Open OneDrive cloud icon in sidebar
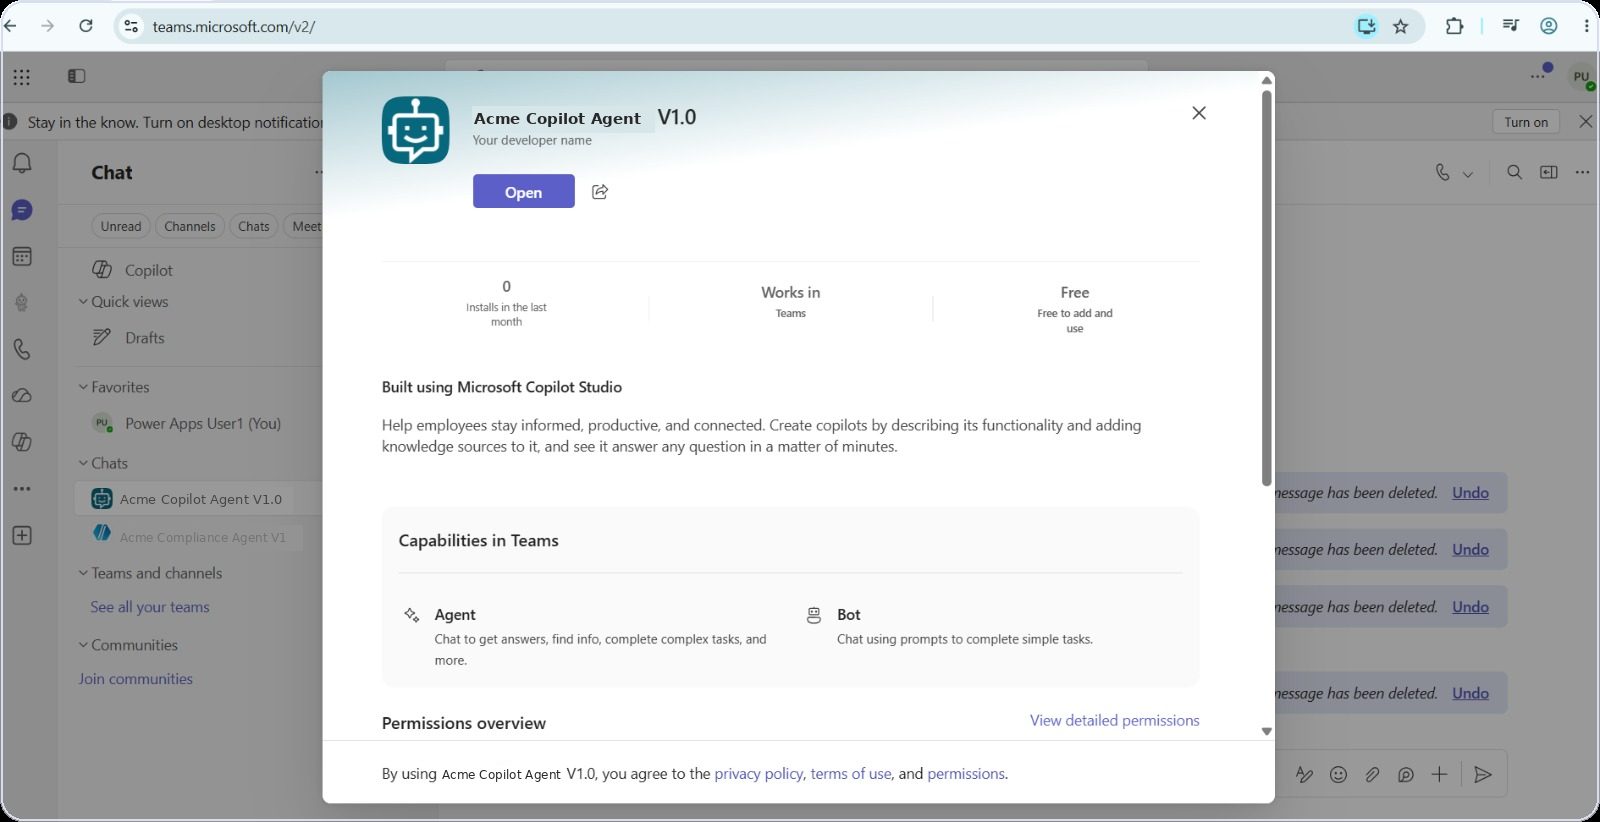 tap(22, 395)
